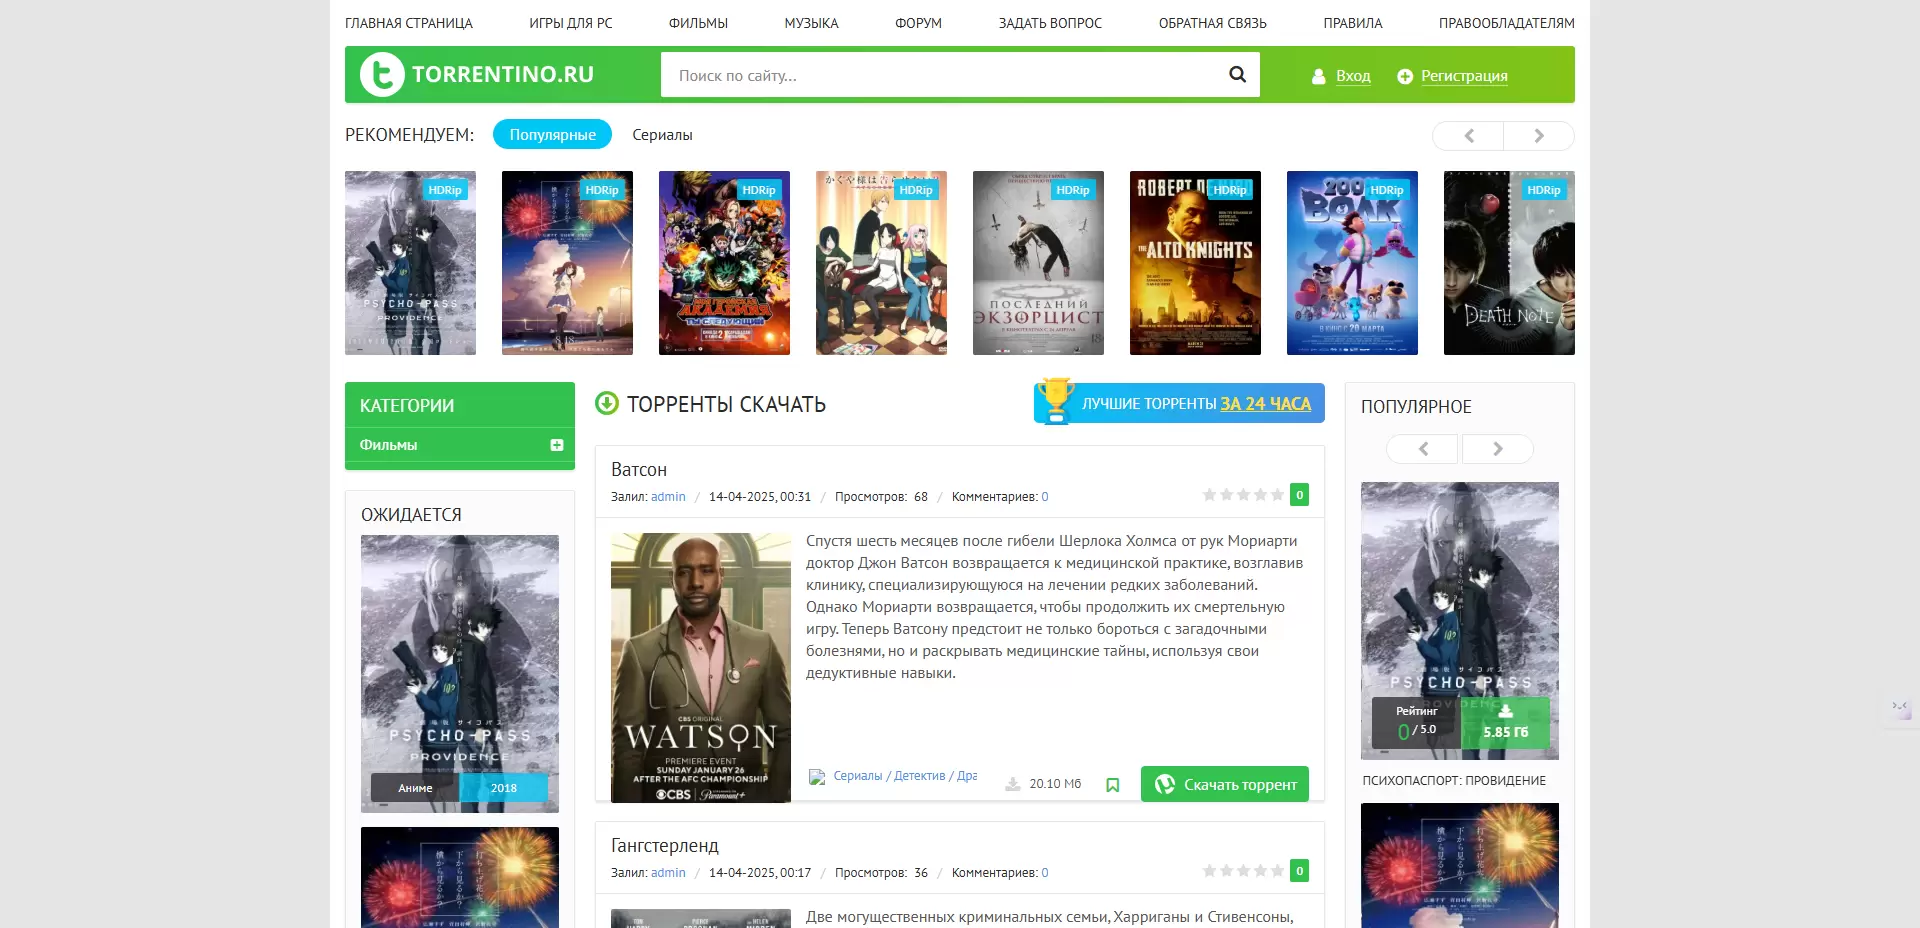Open the Death Note poster thumbnail
The width and height of the screenshot is (1920, 928).
pyautogui.click(x=1508, y=263)
